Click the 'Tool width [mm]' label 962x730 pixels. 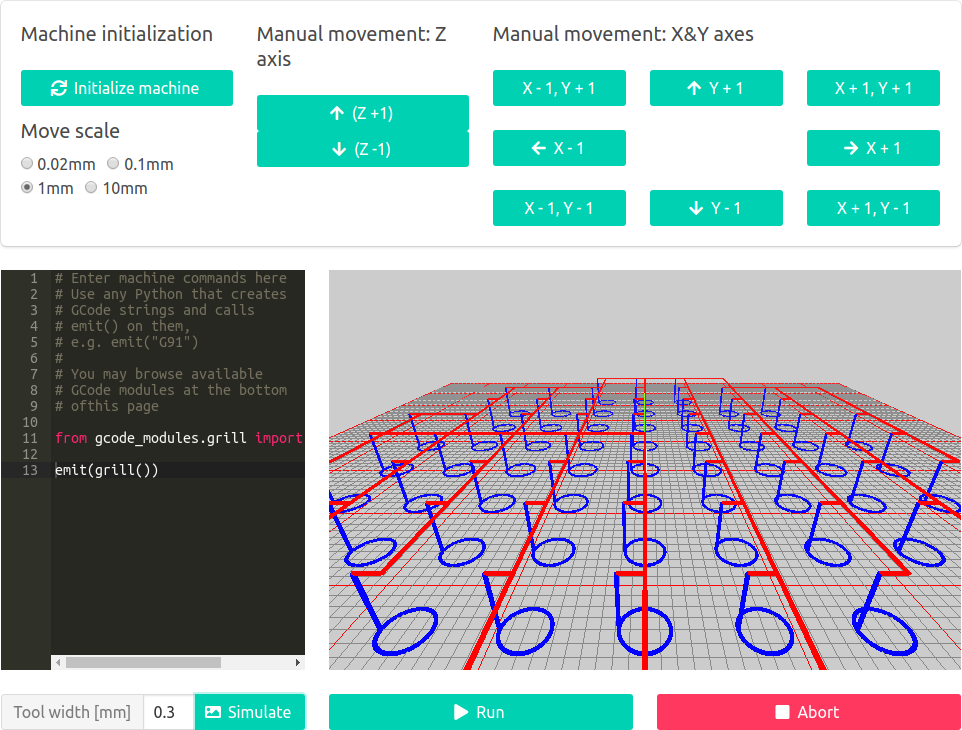[x=72, y=712]
